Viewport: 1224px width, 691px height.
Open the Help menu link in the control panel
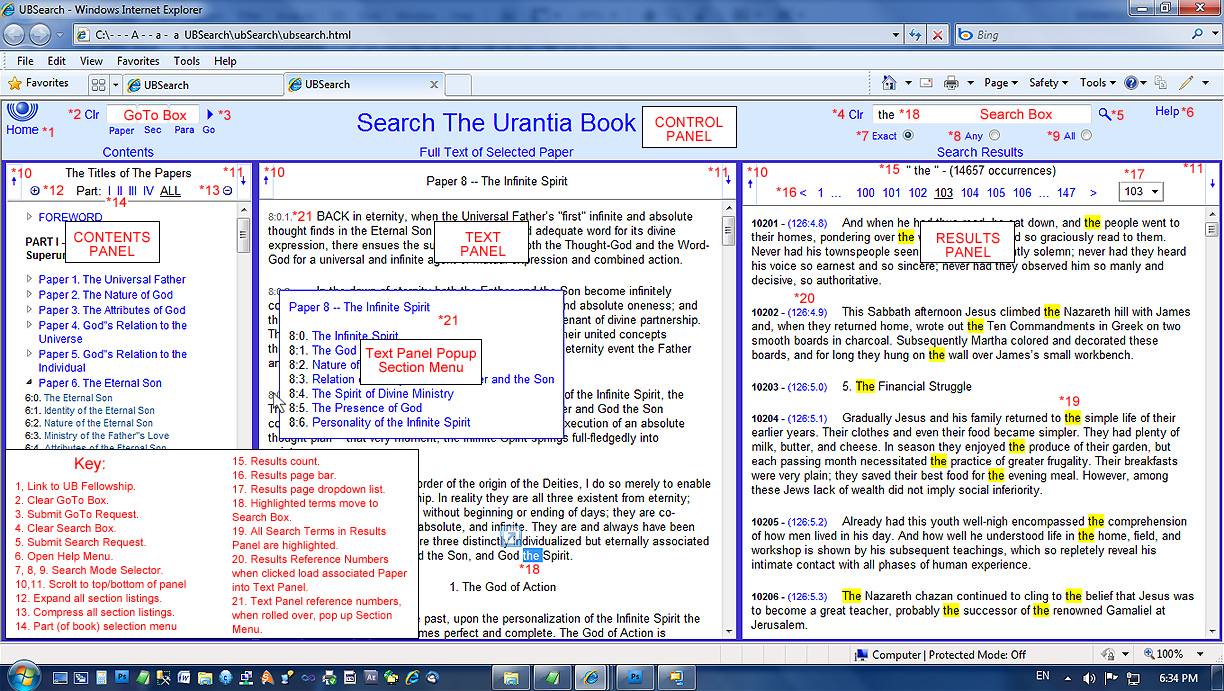pyautogui.click(x=1166, y=112)
